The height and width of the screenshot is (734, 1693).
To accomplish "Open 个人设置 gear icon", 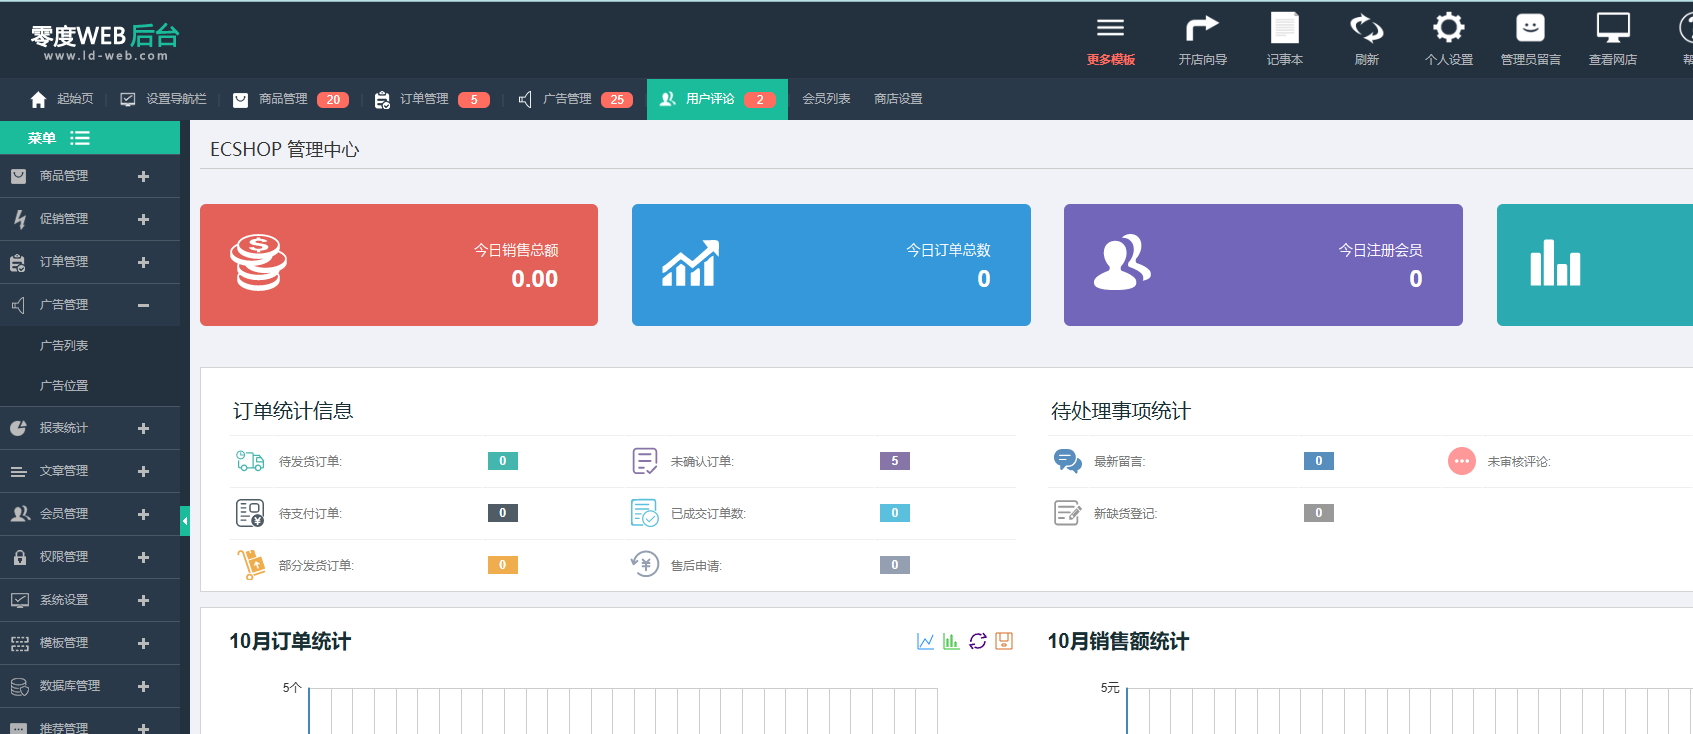I will (x=1448, y=29).
